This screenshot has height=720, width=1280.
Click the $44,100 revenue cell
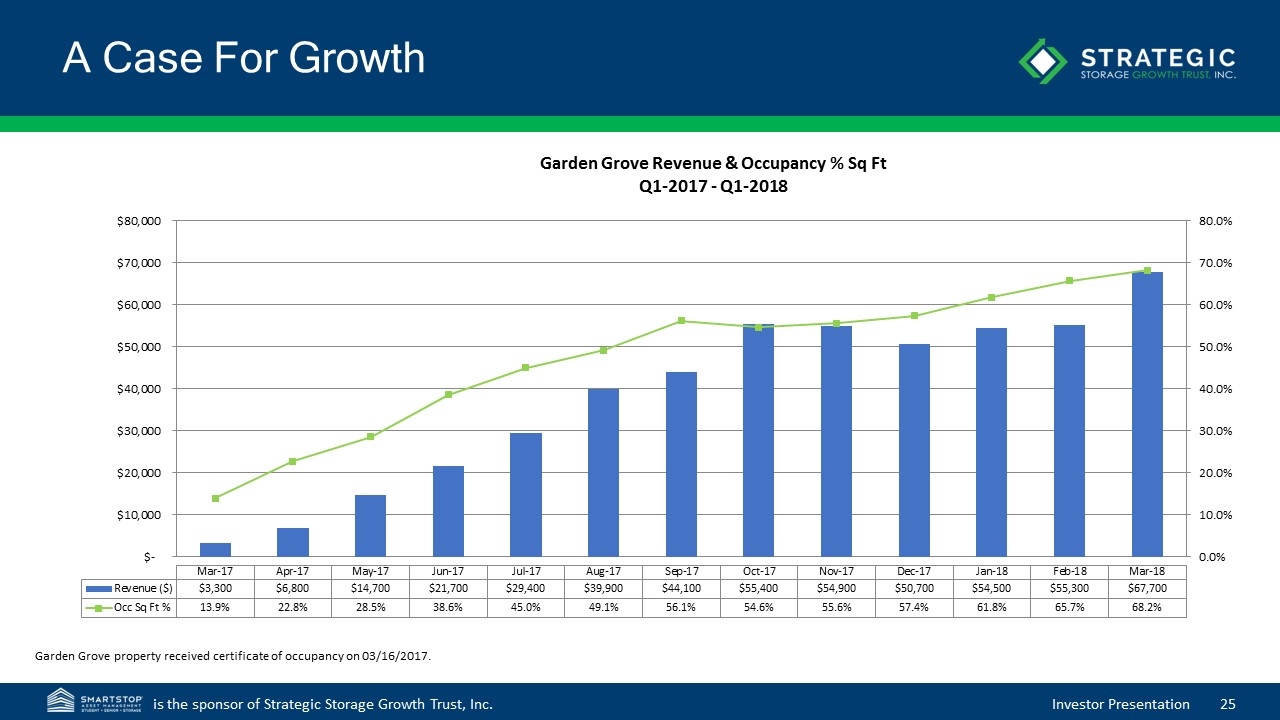(x=681, y=590)
